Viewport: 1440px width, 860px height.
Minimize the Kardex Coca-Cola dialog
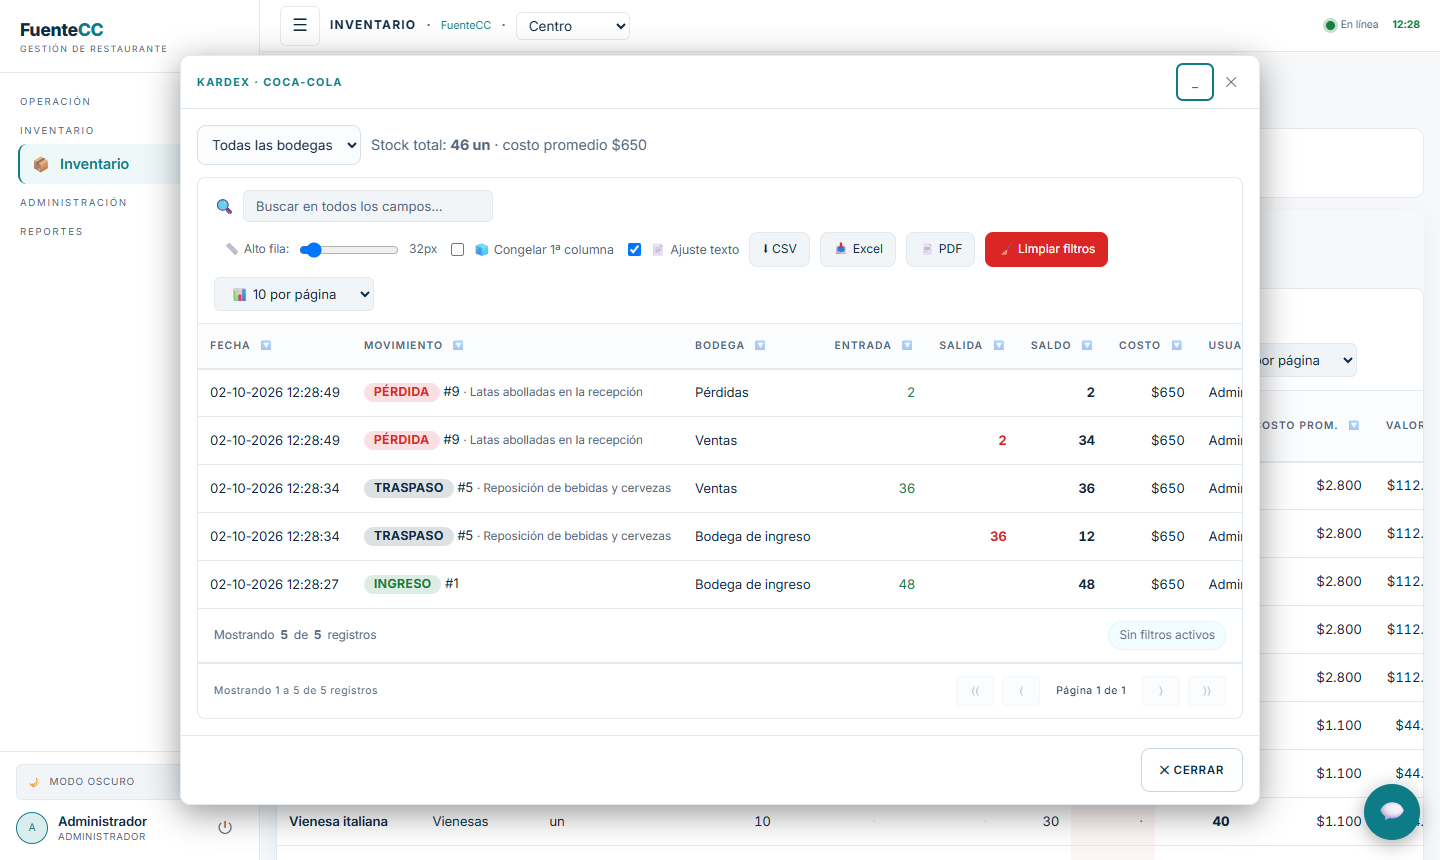tap(1195, 82)
